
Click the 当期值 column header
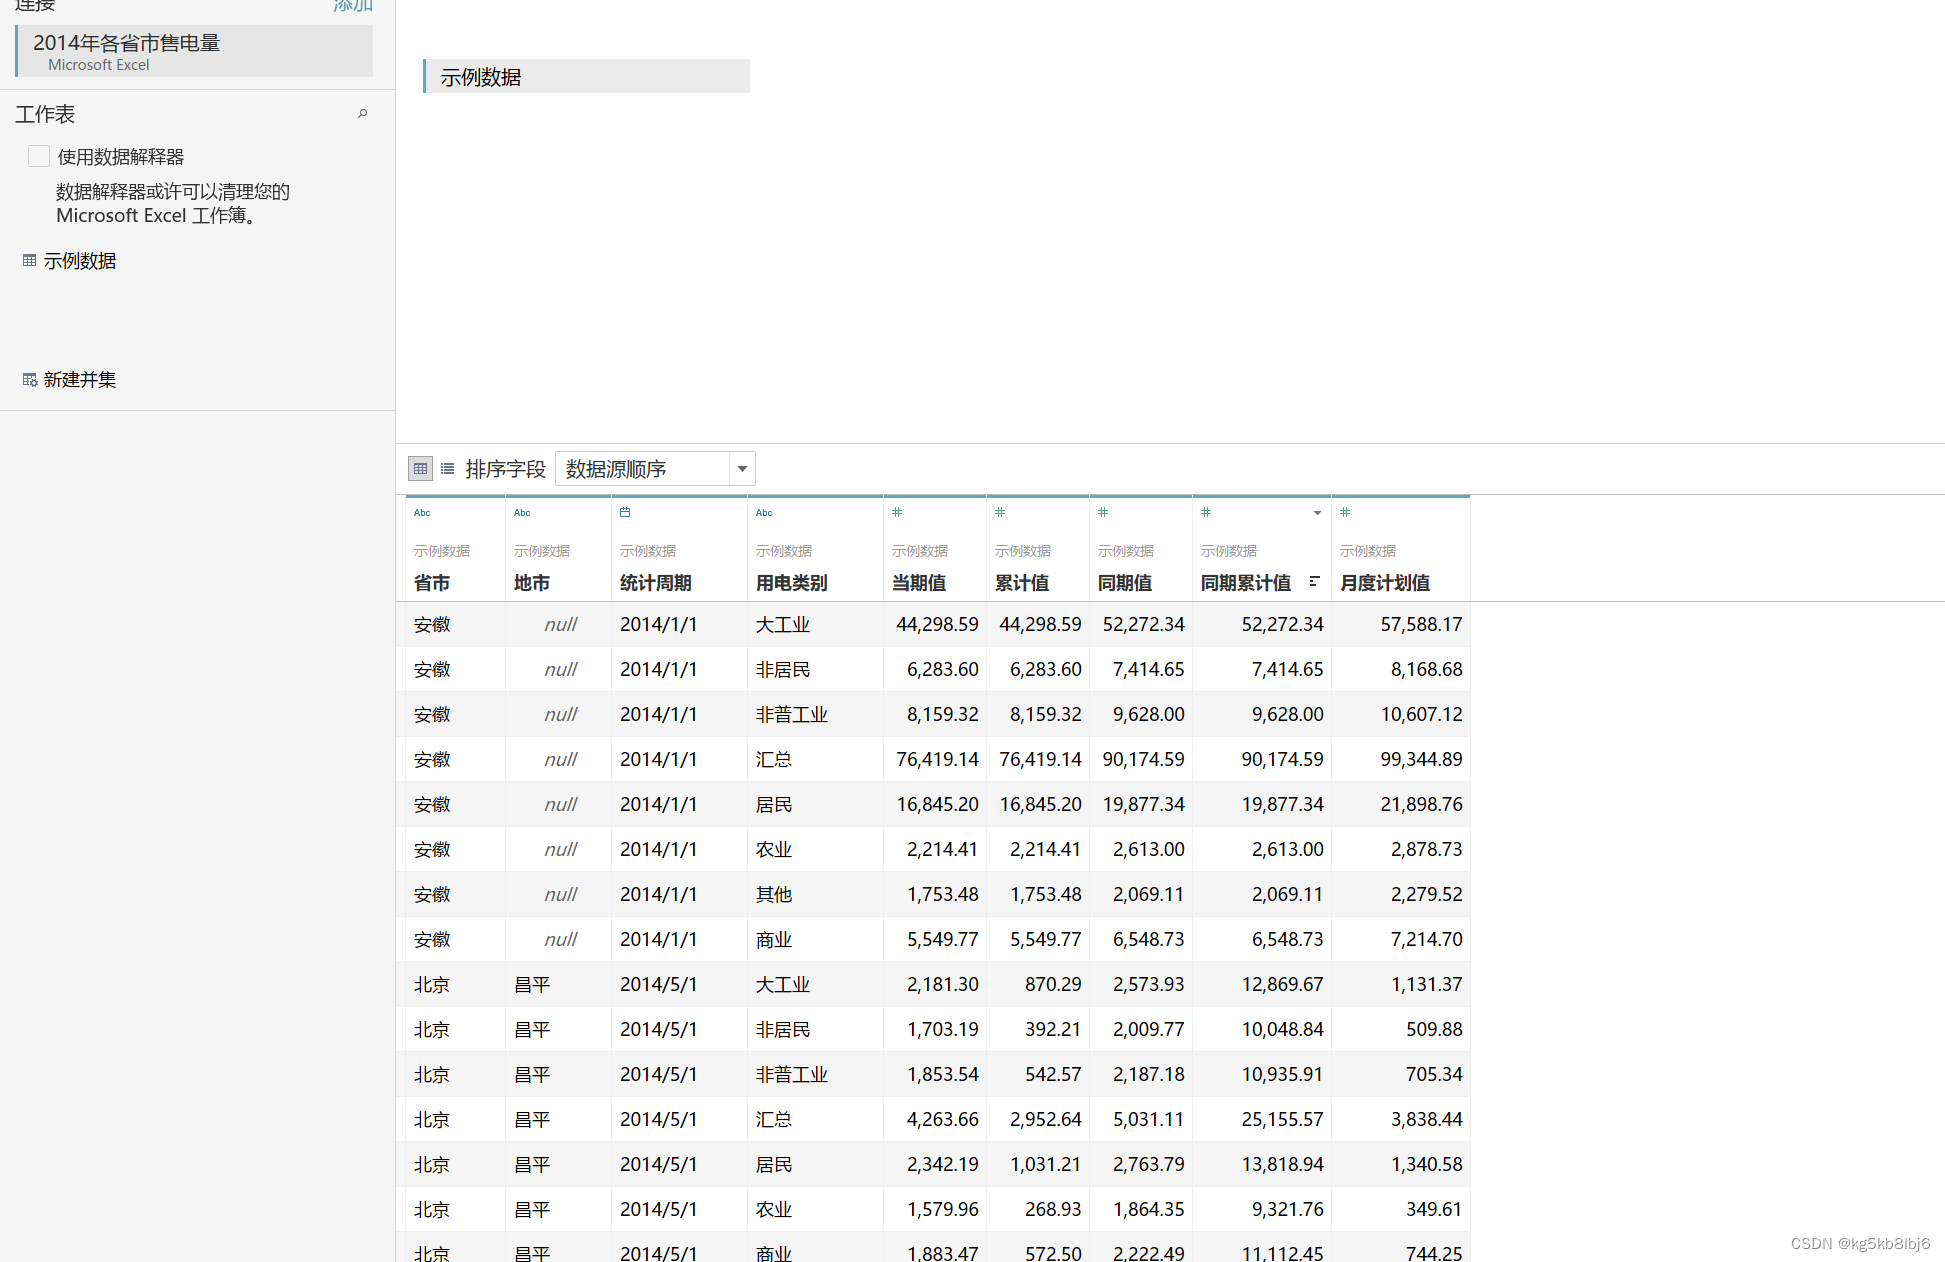[x=919, y=583]
